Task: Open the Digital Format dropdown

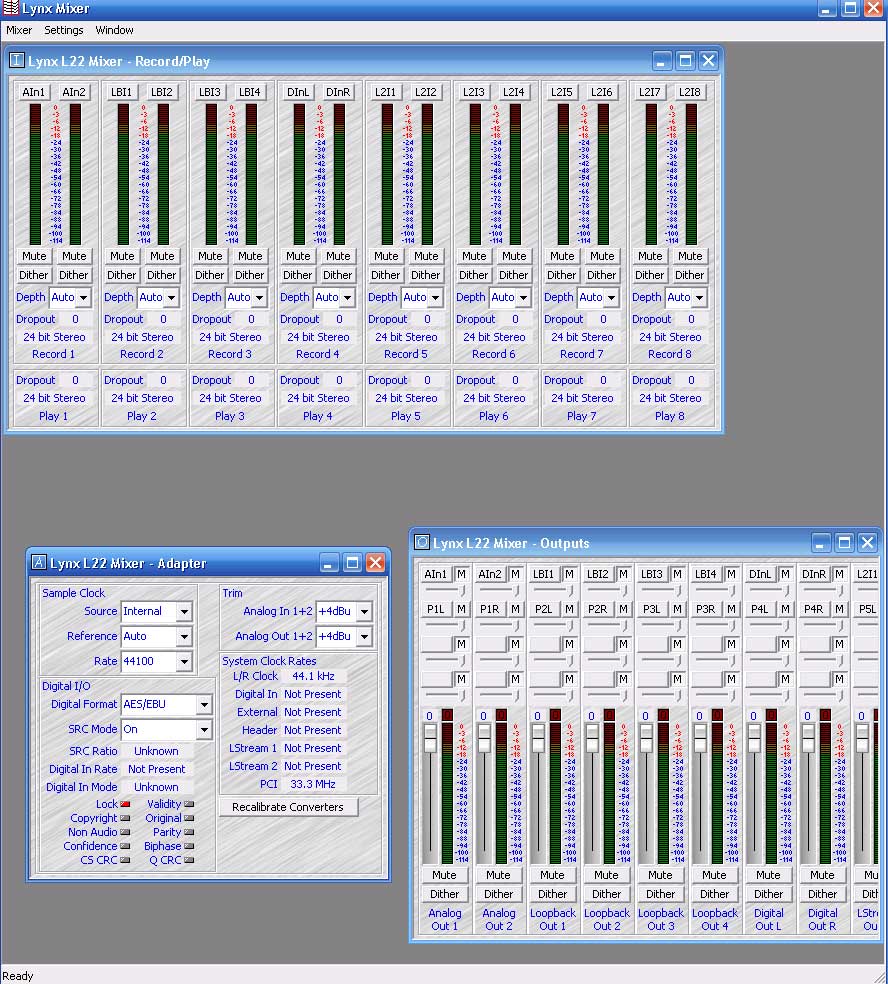Action: [x=205, y=705]
